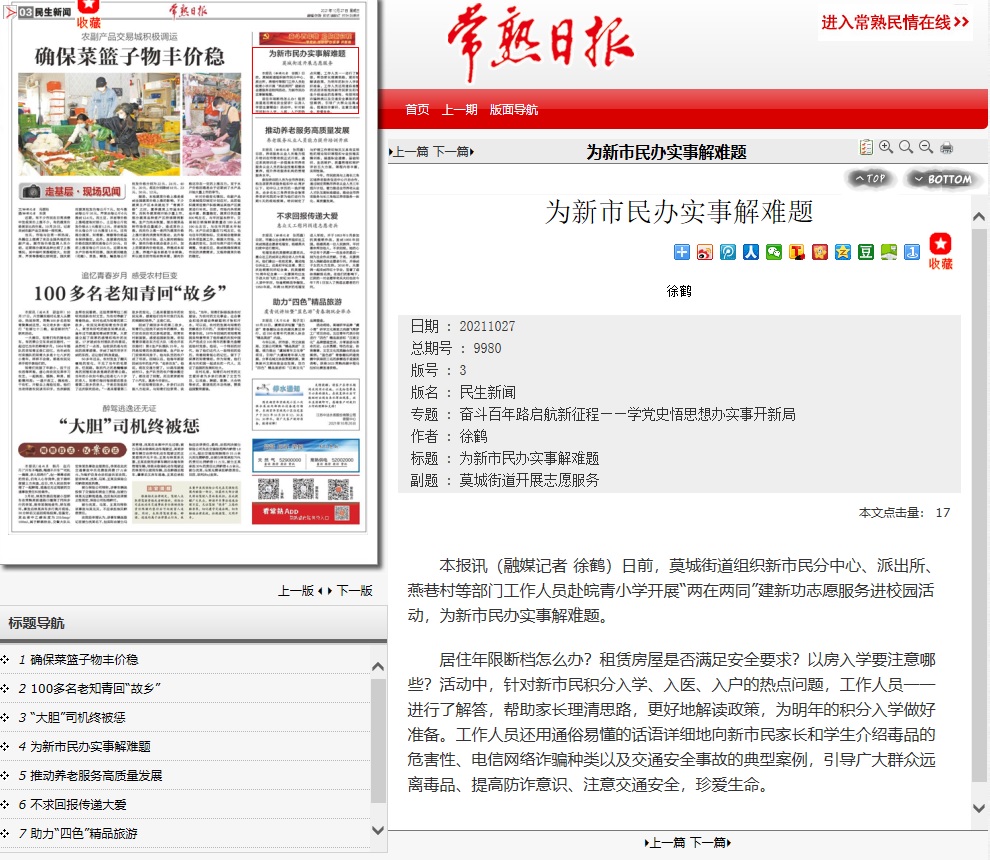The height and width of the screenshot is (860, 990).
Task: Print the article with the printer icon
Action: pyautogui.click(x=946, y=148)
